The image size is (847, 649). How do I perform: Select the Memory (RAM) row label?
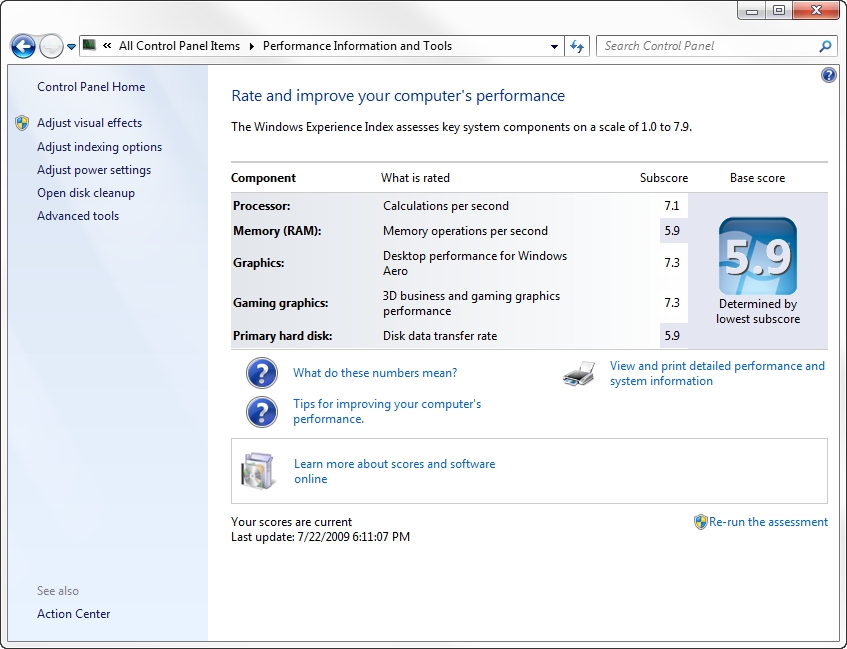coord(277,231)
